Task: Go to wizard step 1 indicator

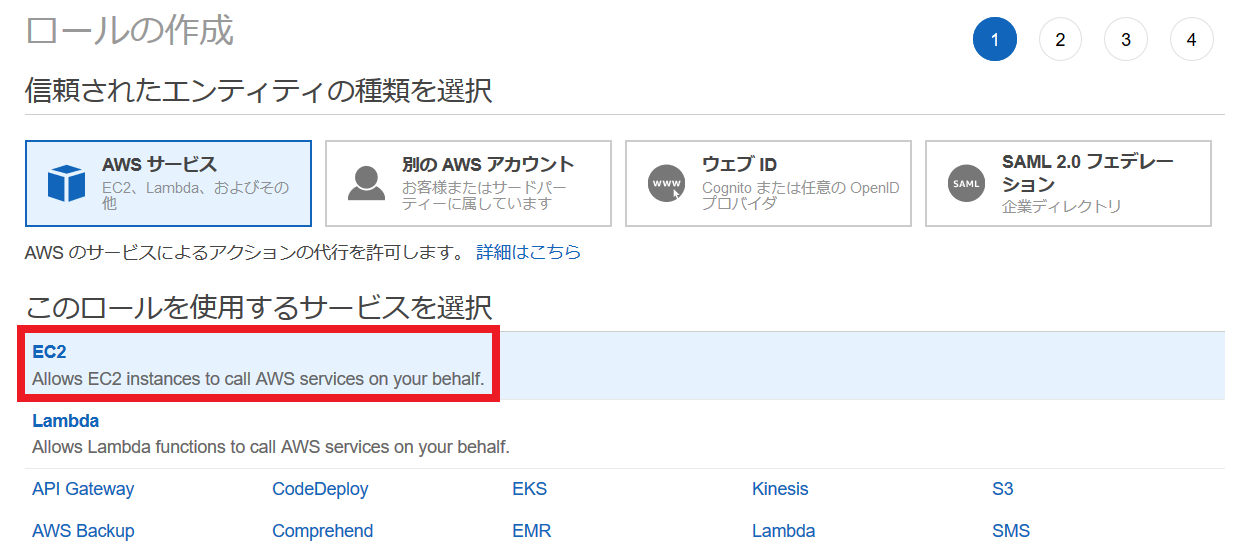Action: (995, 40)
